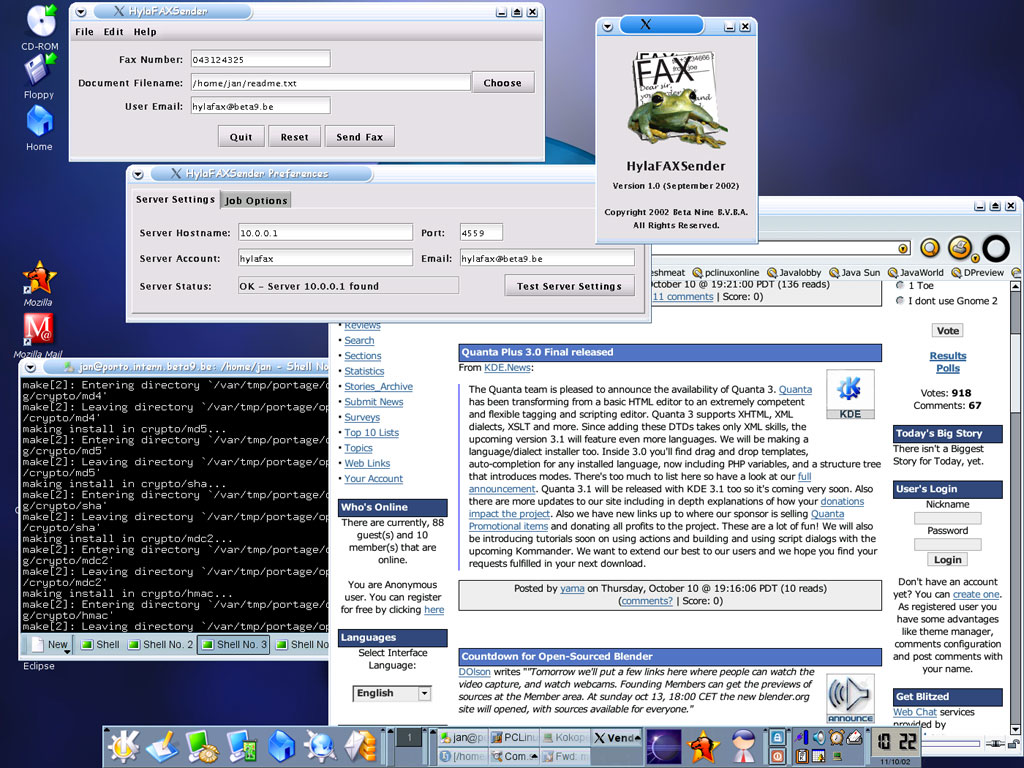Click the magnifier search icon in the browser toolbar
The width and height of the screenshot is (1024, 768).
pos(930,247)
